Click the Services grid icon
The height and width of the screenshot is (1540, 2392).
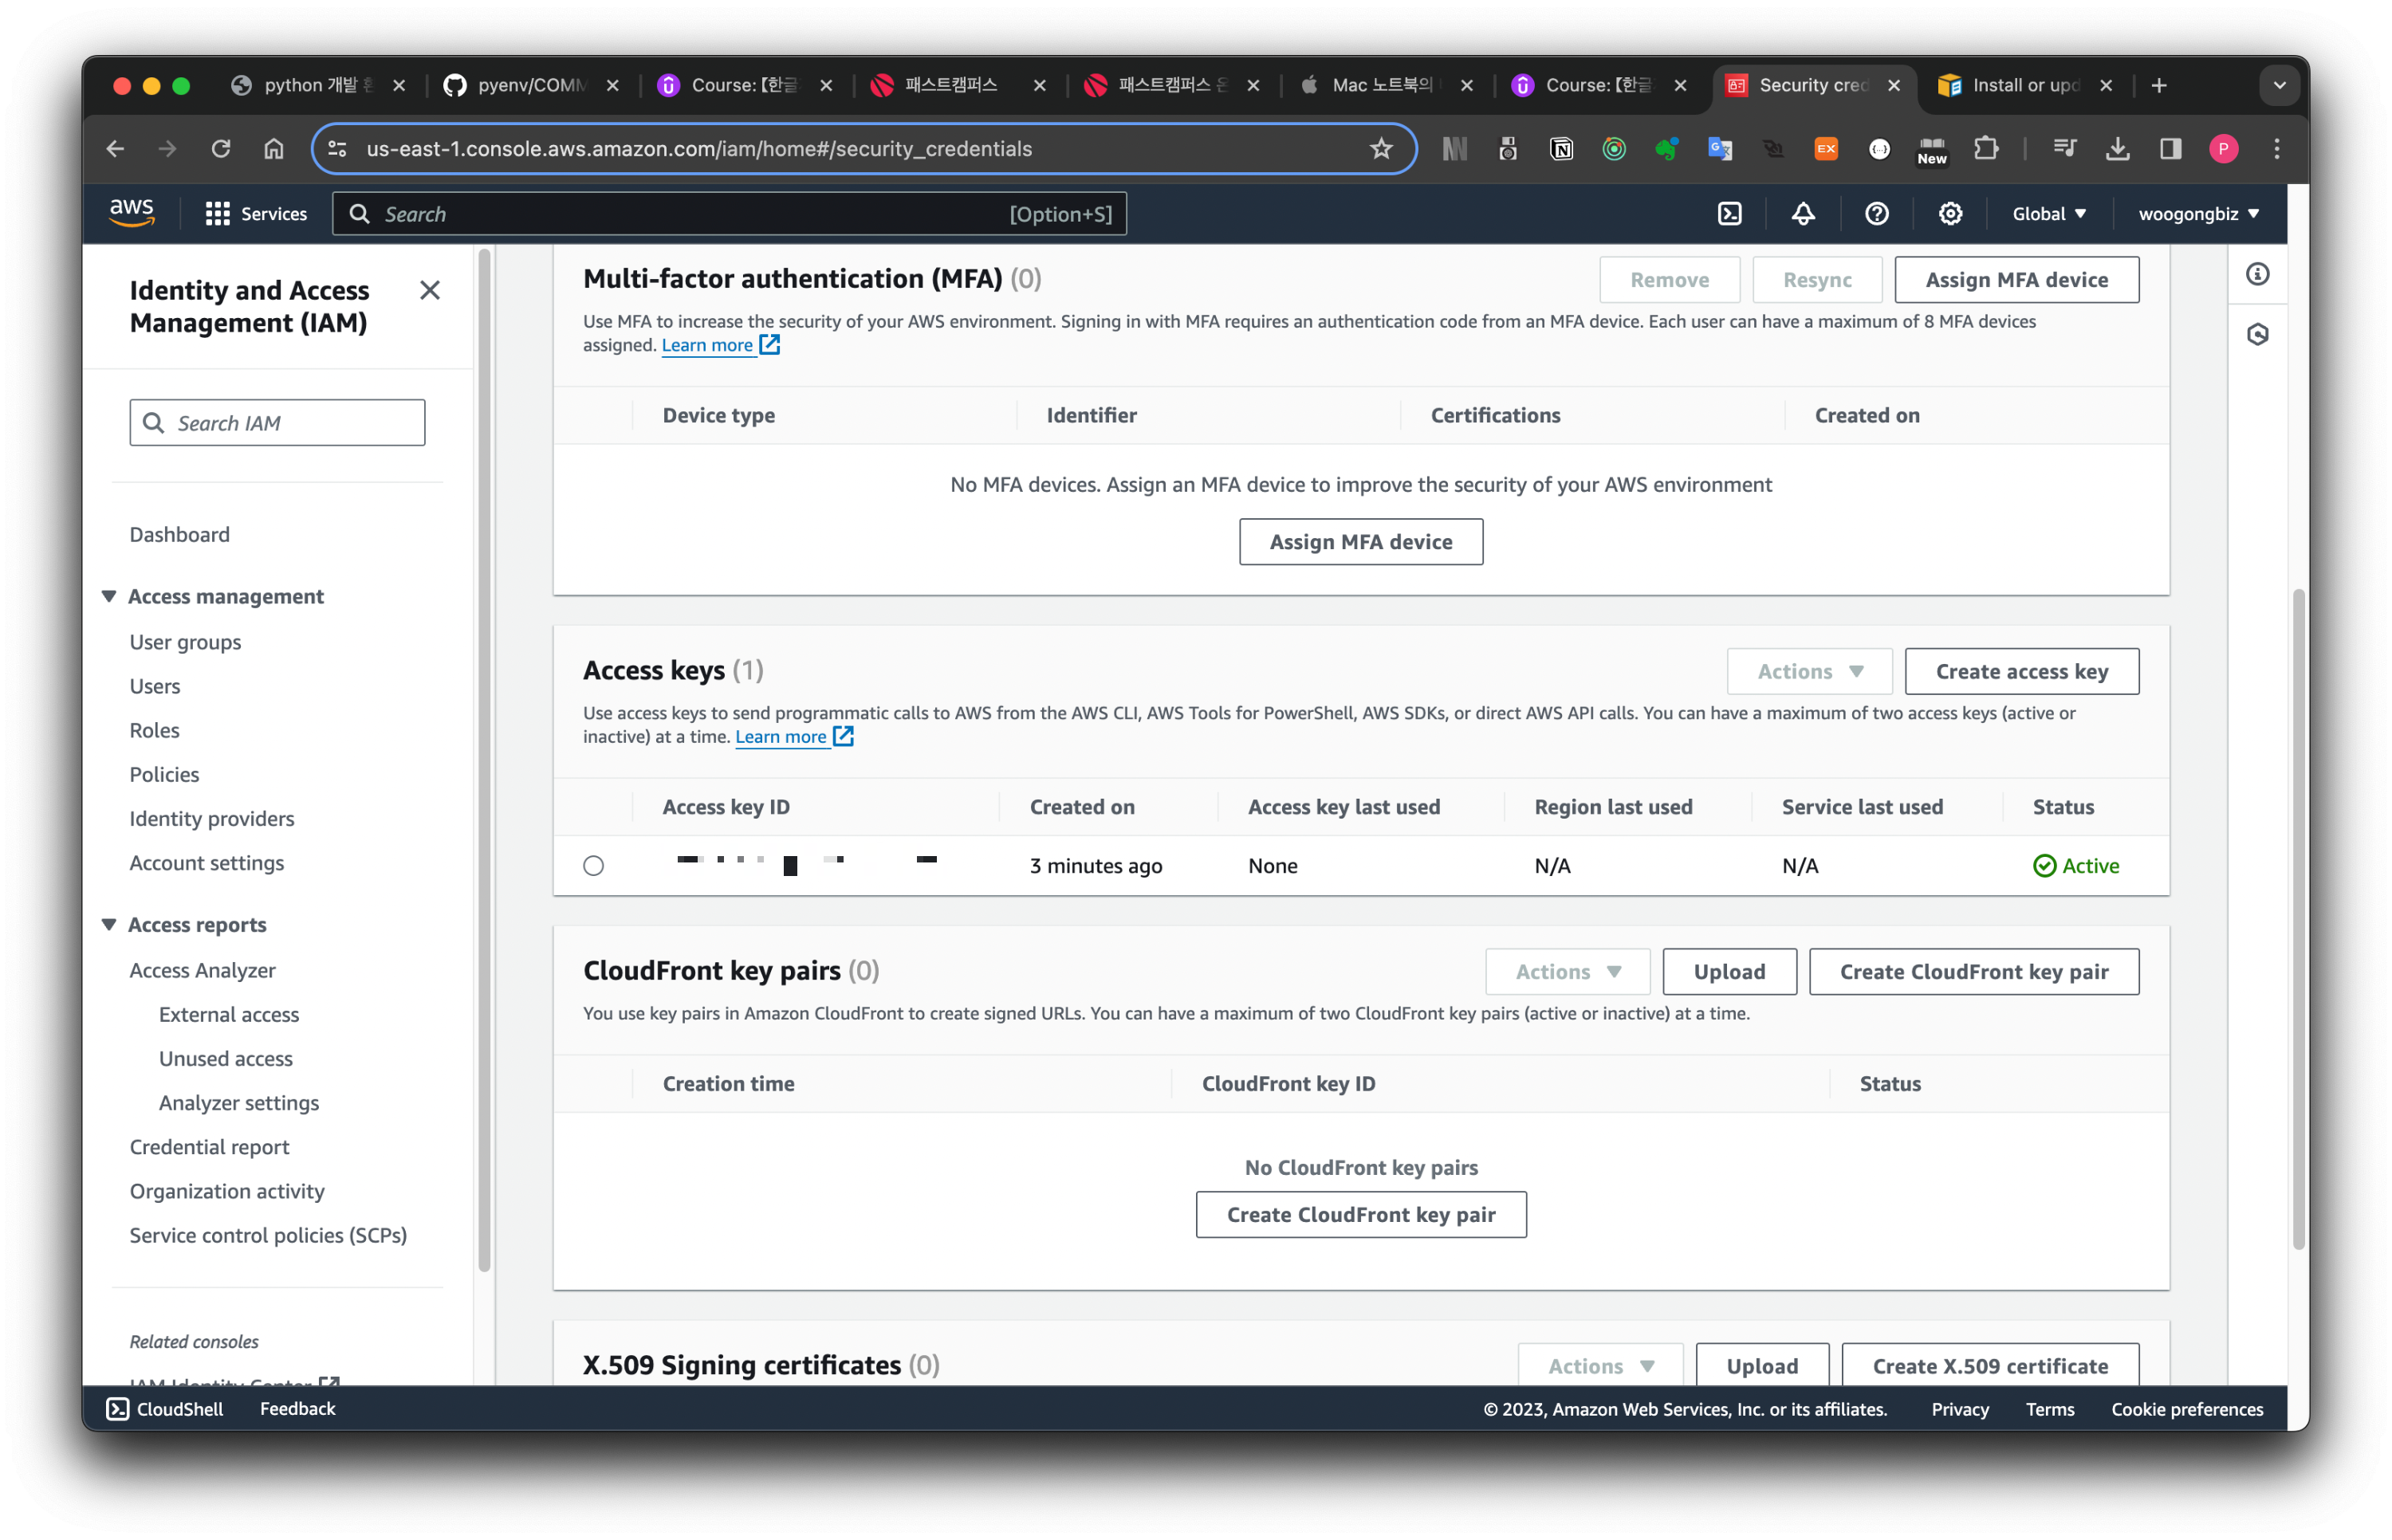(217, 213)
